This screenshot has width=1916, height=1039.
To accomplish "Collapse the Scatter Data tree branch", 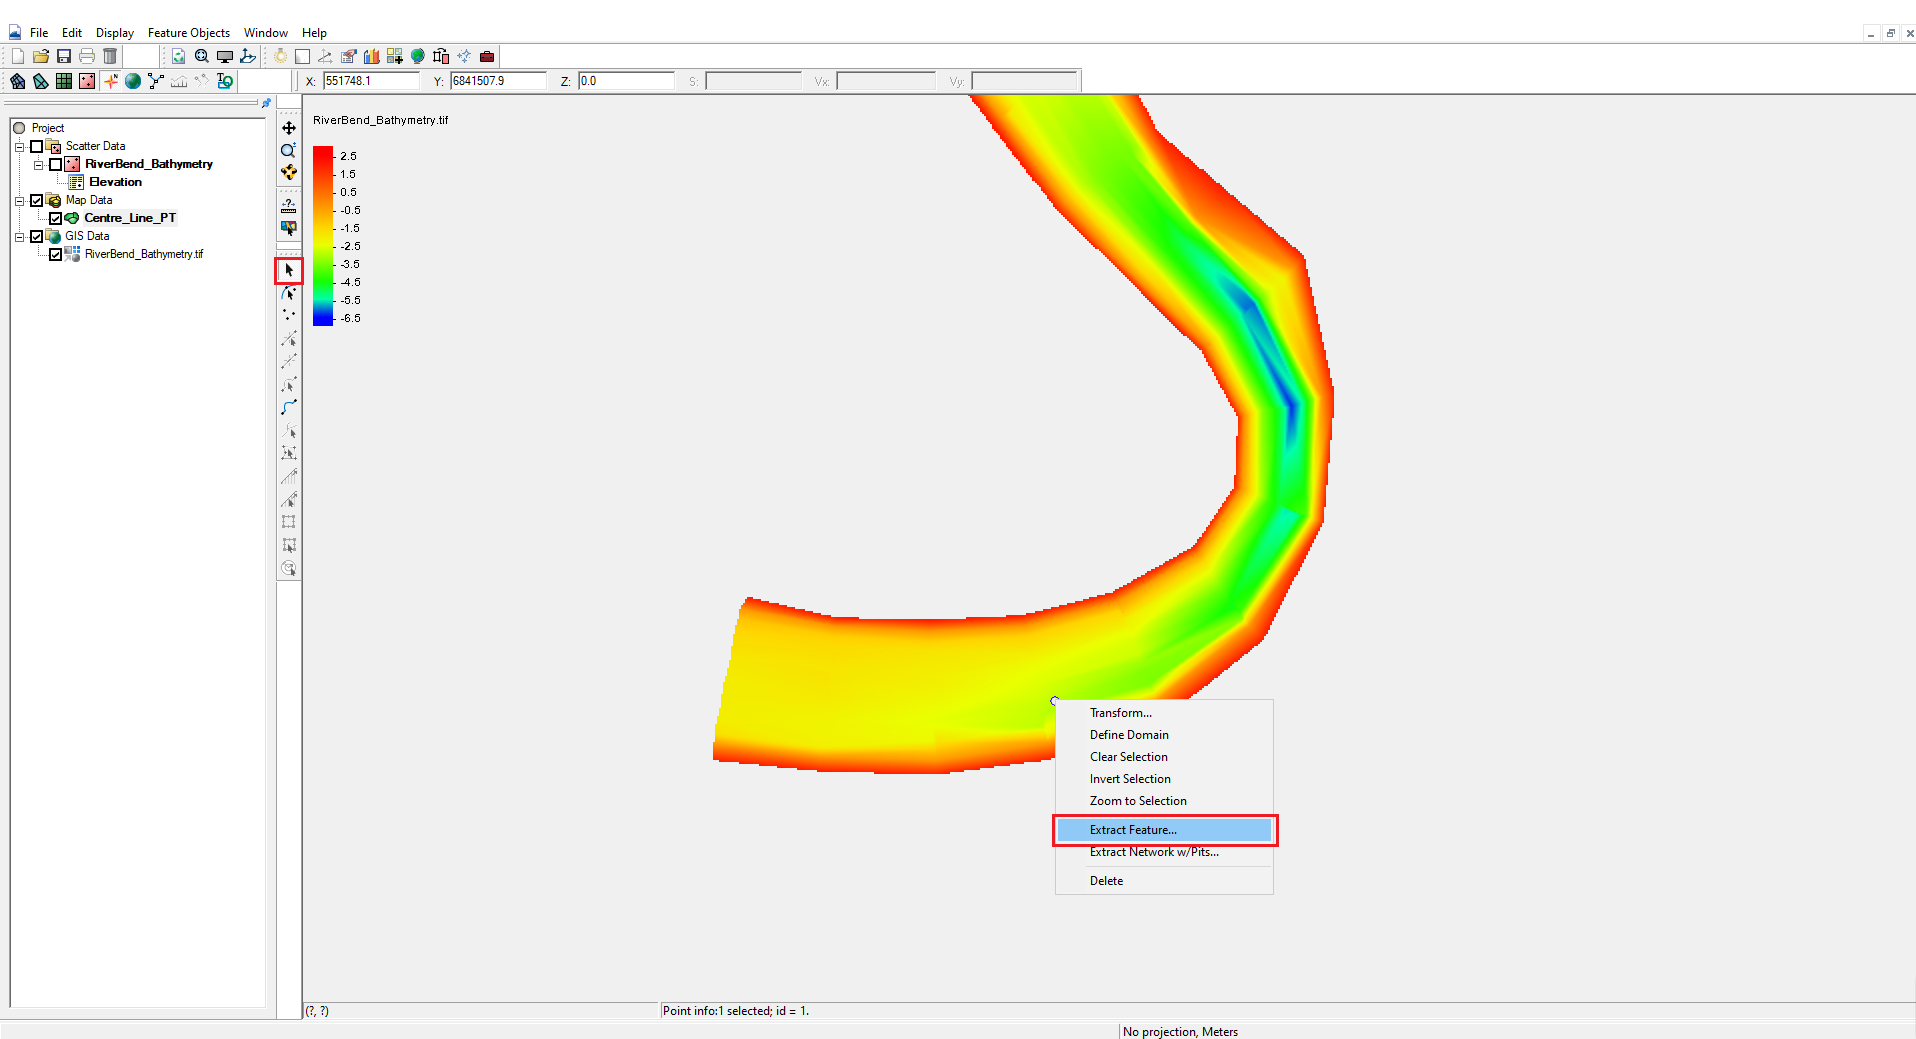I will 19,146.
